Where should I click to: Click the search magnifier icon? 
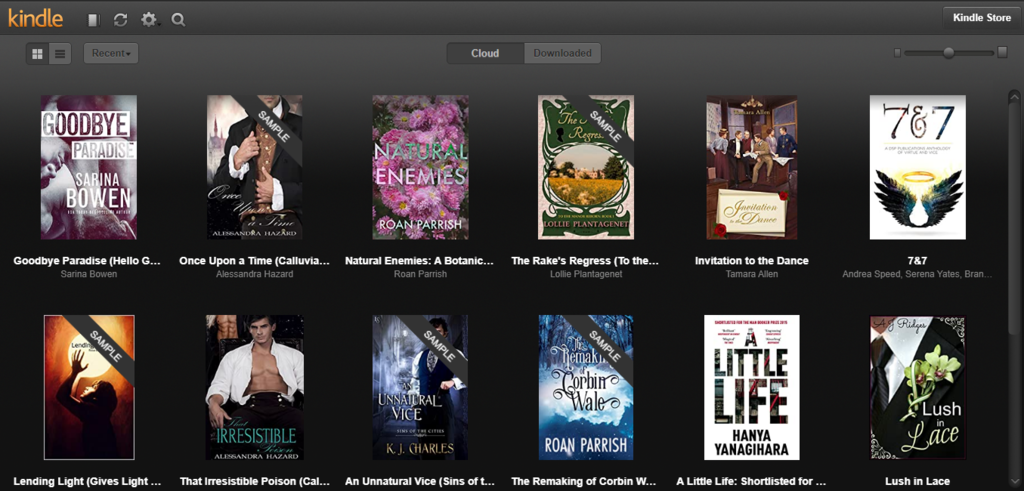point(178,20)
